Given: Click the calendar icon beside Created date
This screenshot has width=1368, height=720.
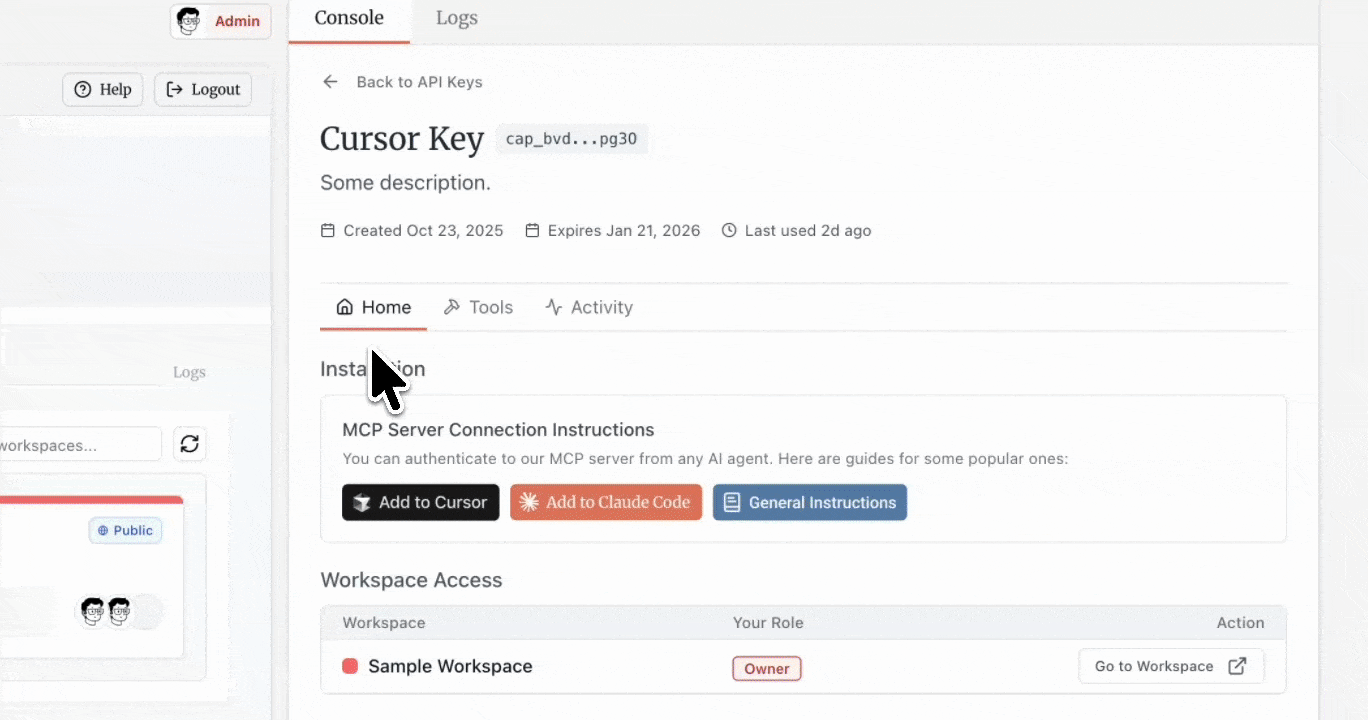Looking at the screenshot, I should tap(328, 231).
